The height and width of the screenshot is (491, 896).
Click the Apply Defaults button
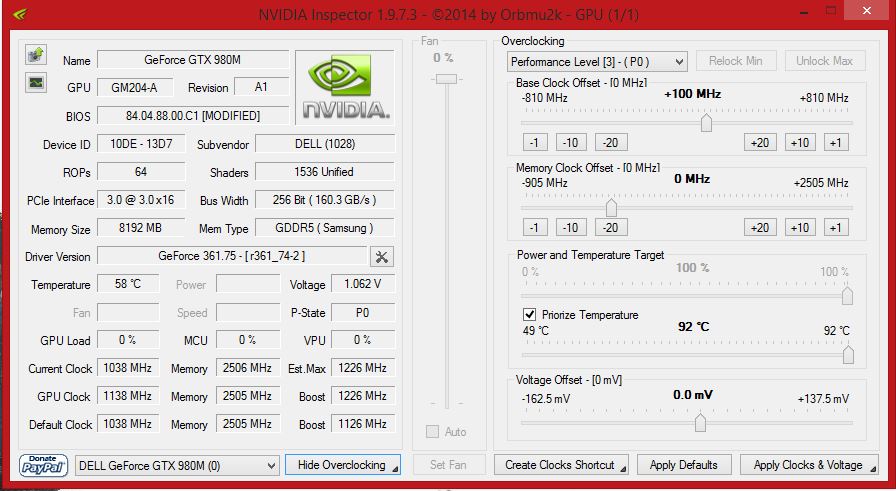pos(684,465)
